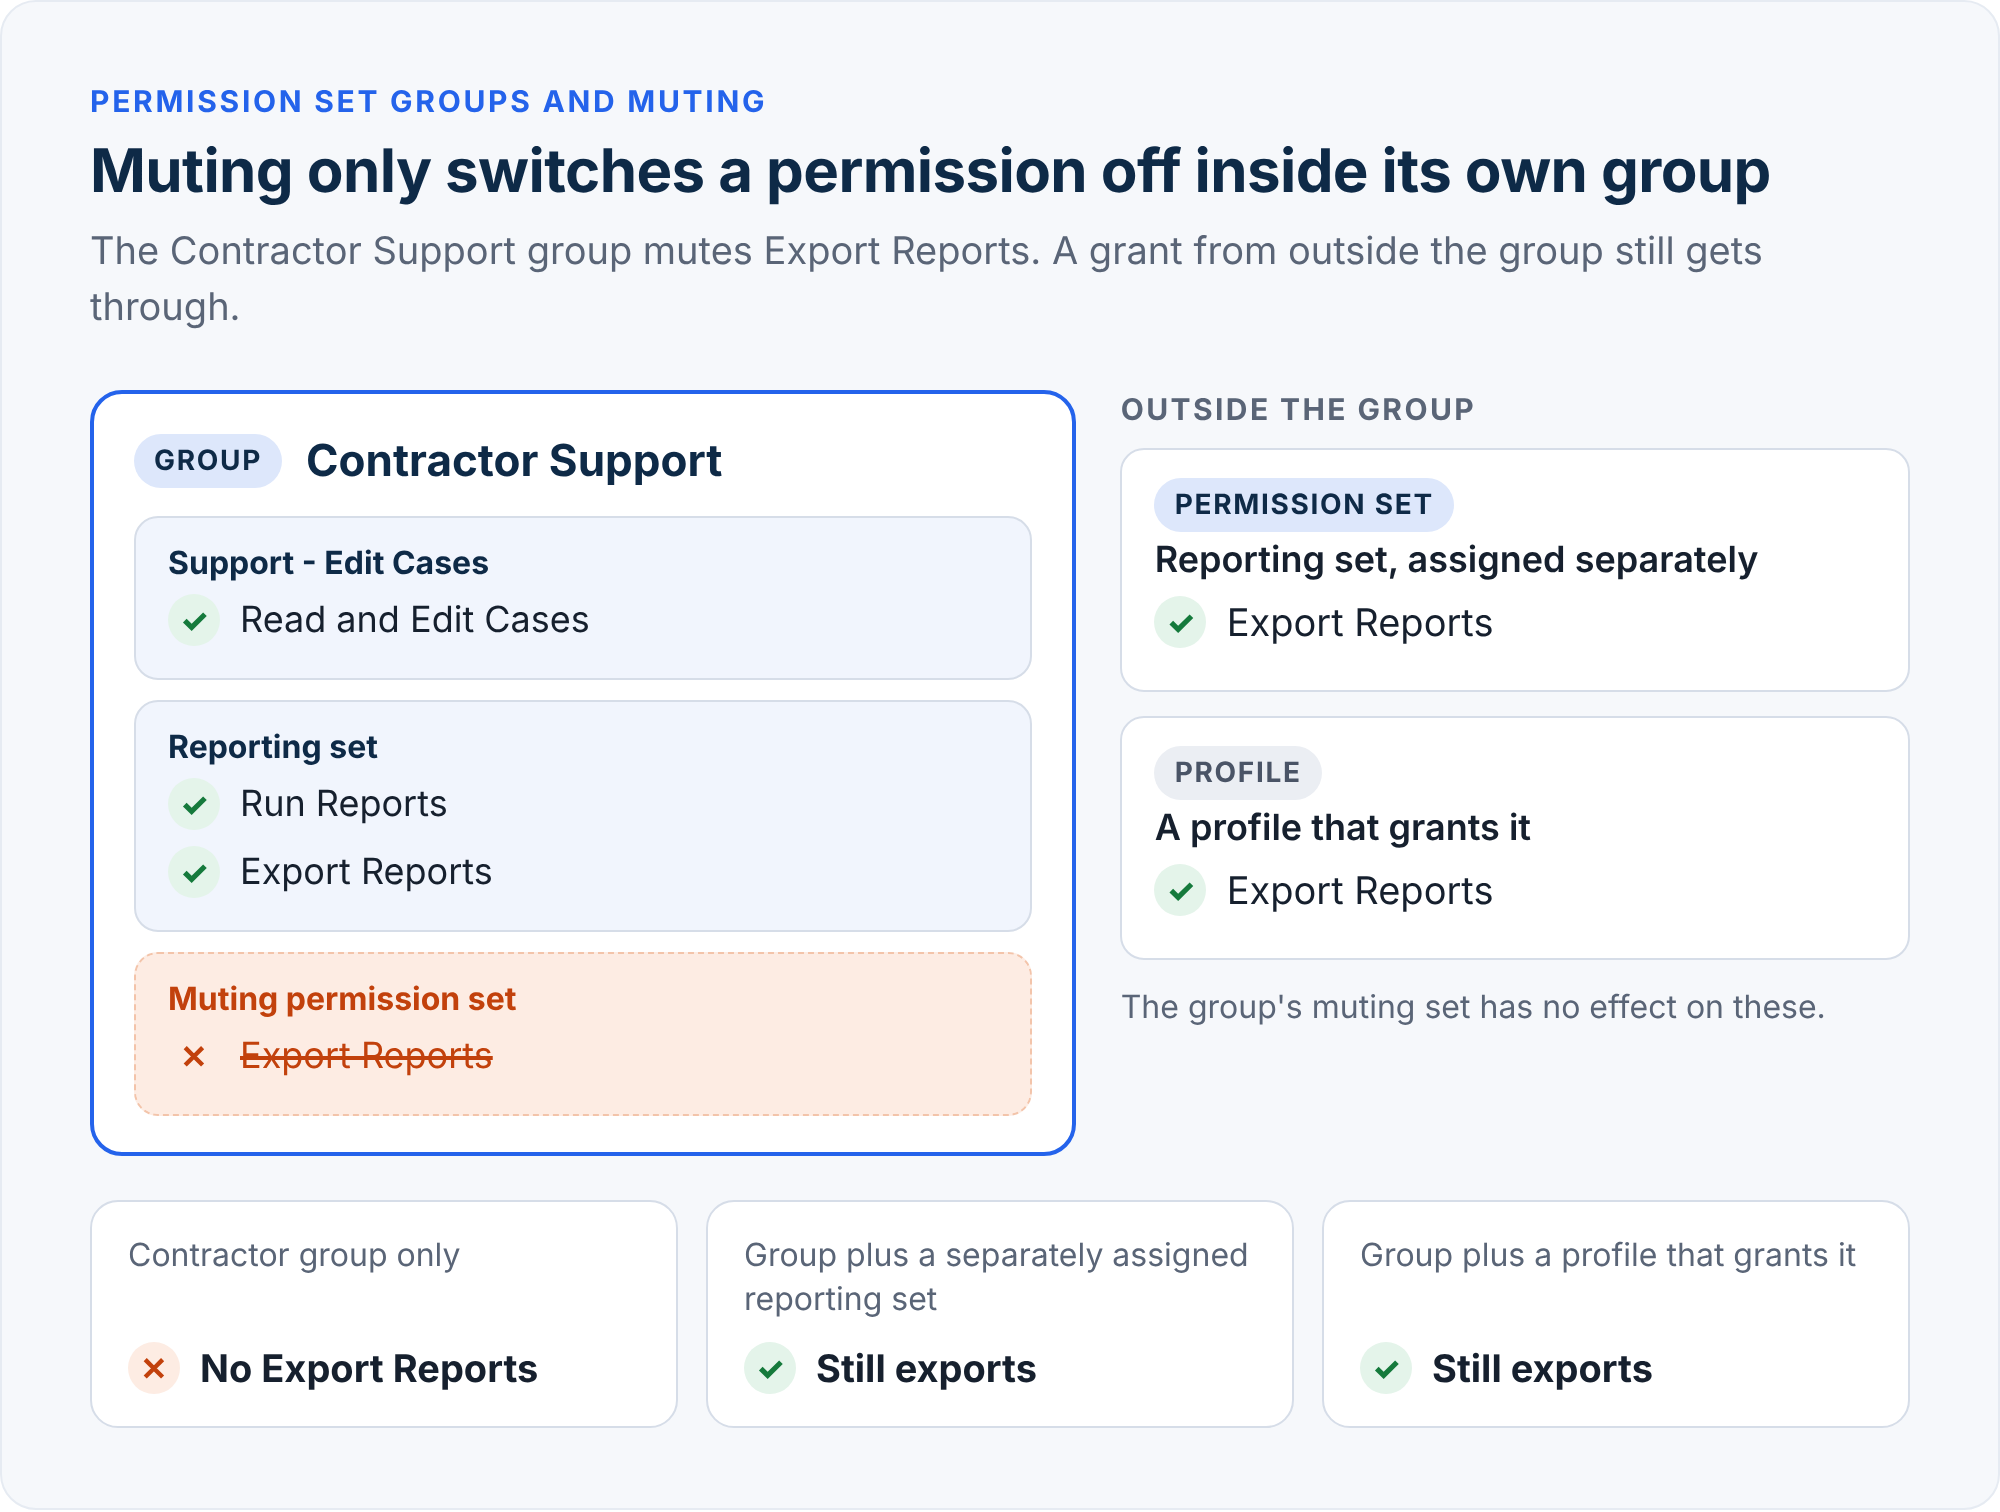Image resolution: width=2000 pixels, height=1512 pixels.
Task: Click the Reporting set heading inside the group
Action: tap(273, 747)
